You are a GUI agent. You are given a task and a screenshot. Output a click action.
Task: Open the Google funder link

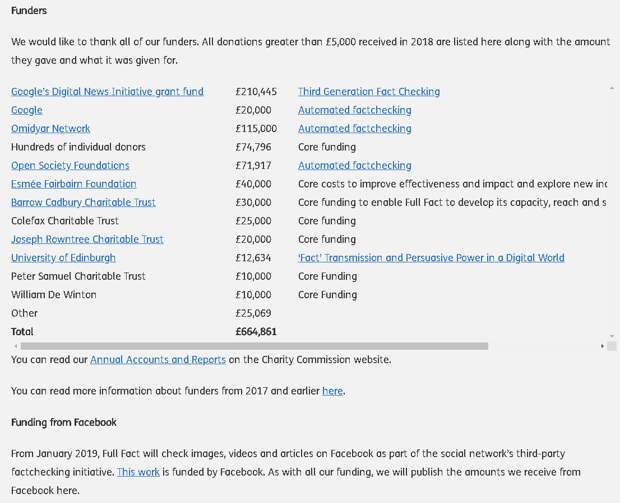(x=27, y=110)
